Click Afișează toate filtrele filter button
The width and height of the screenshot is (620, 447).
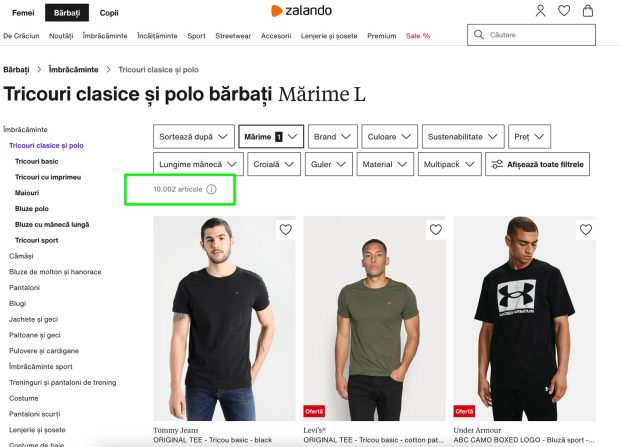click(x=537, y=164)
